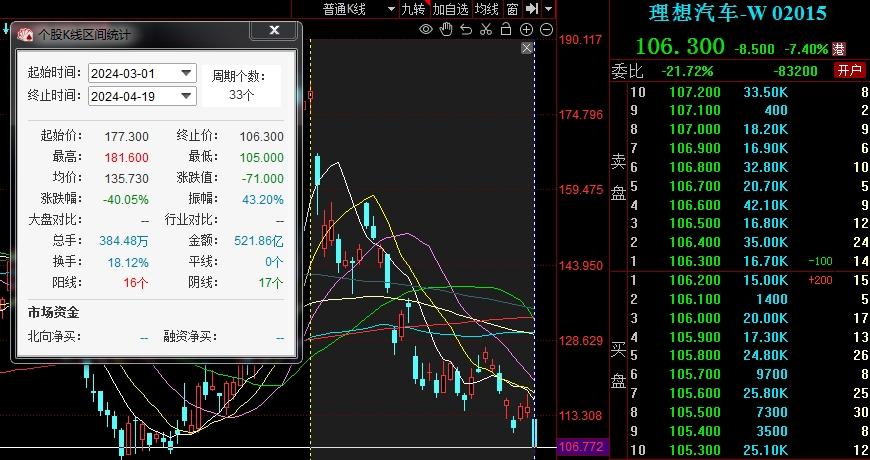
Task: Click the 周期个数 33个 box
Action: 241,85
